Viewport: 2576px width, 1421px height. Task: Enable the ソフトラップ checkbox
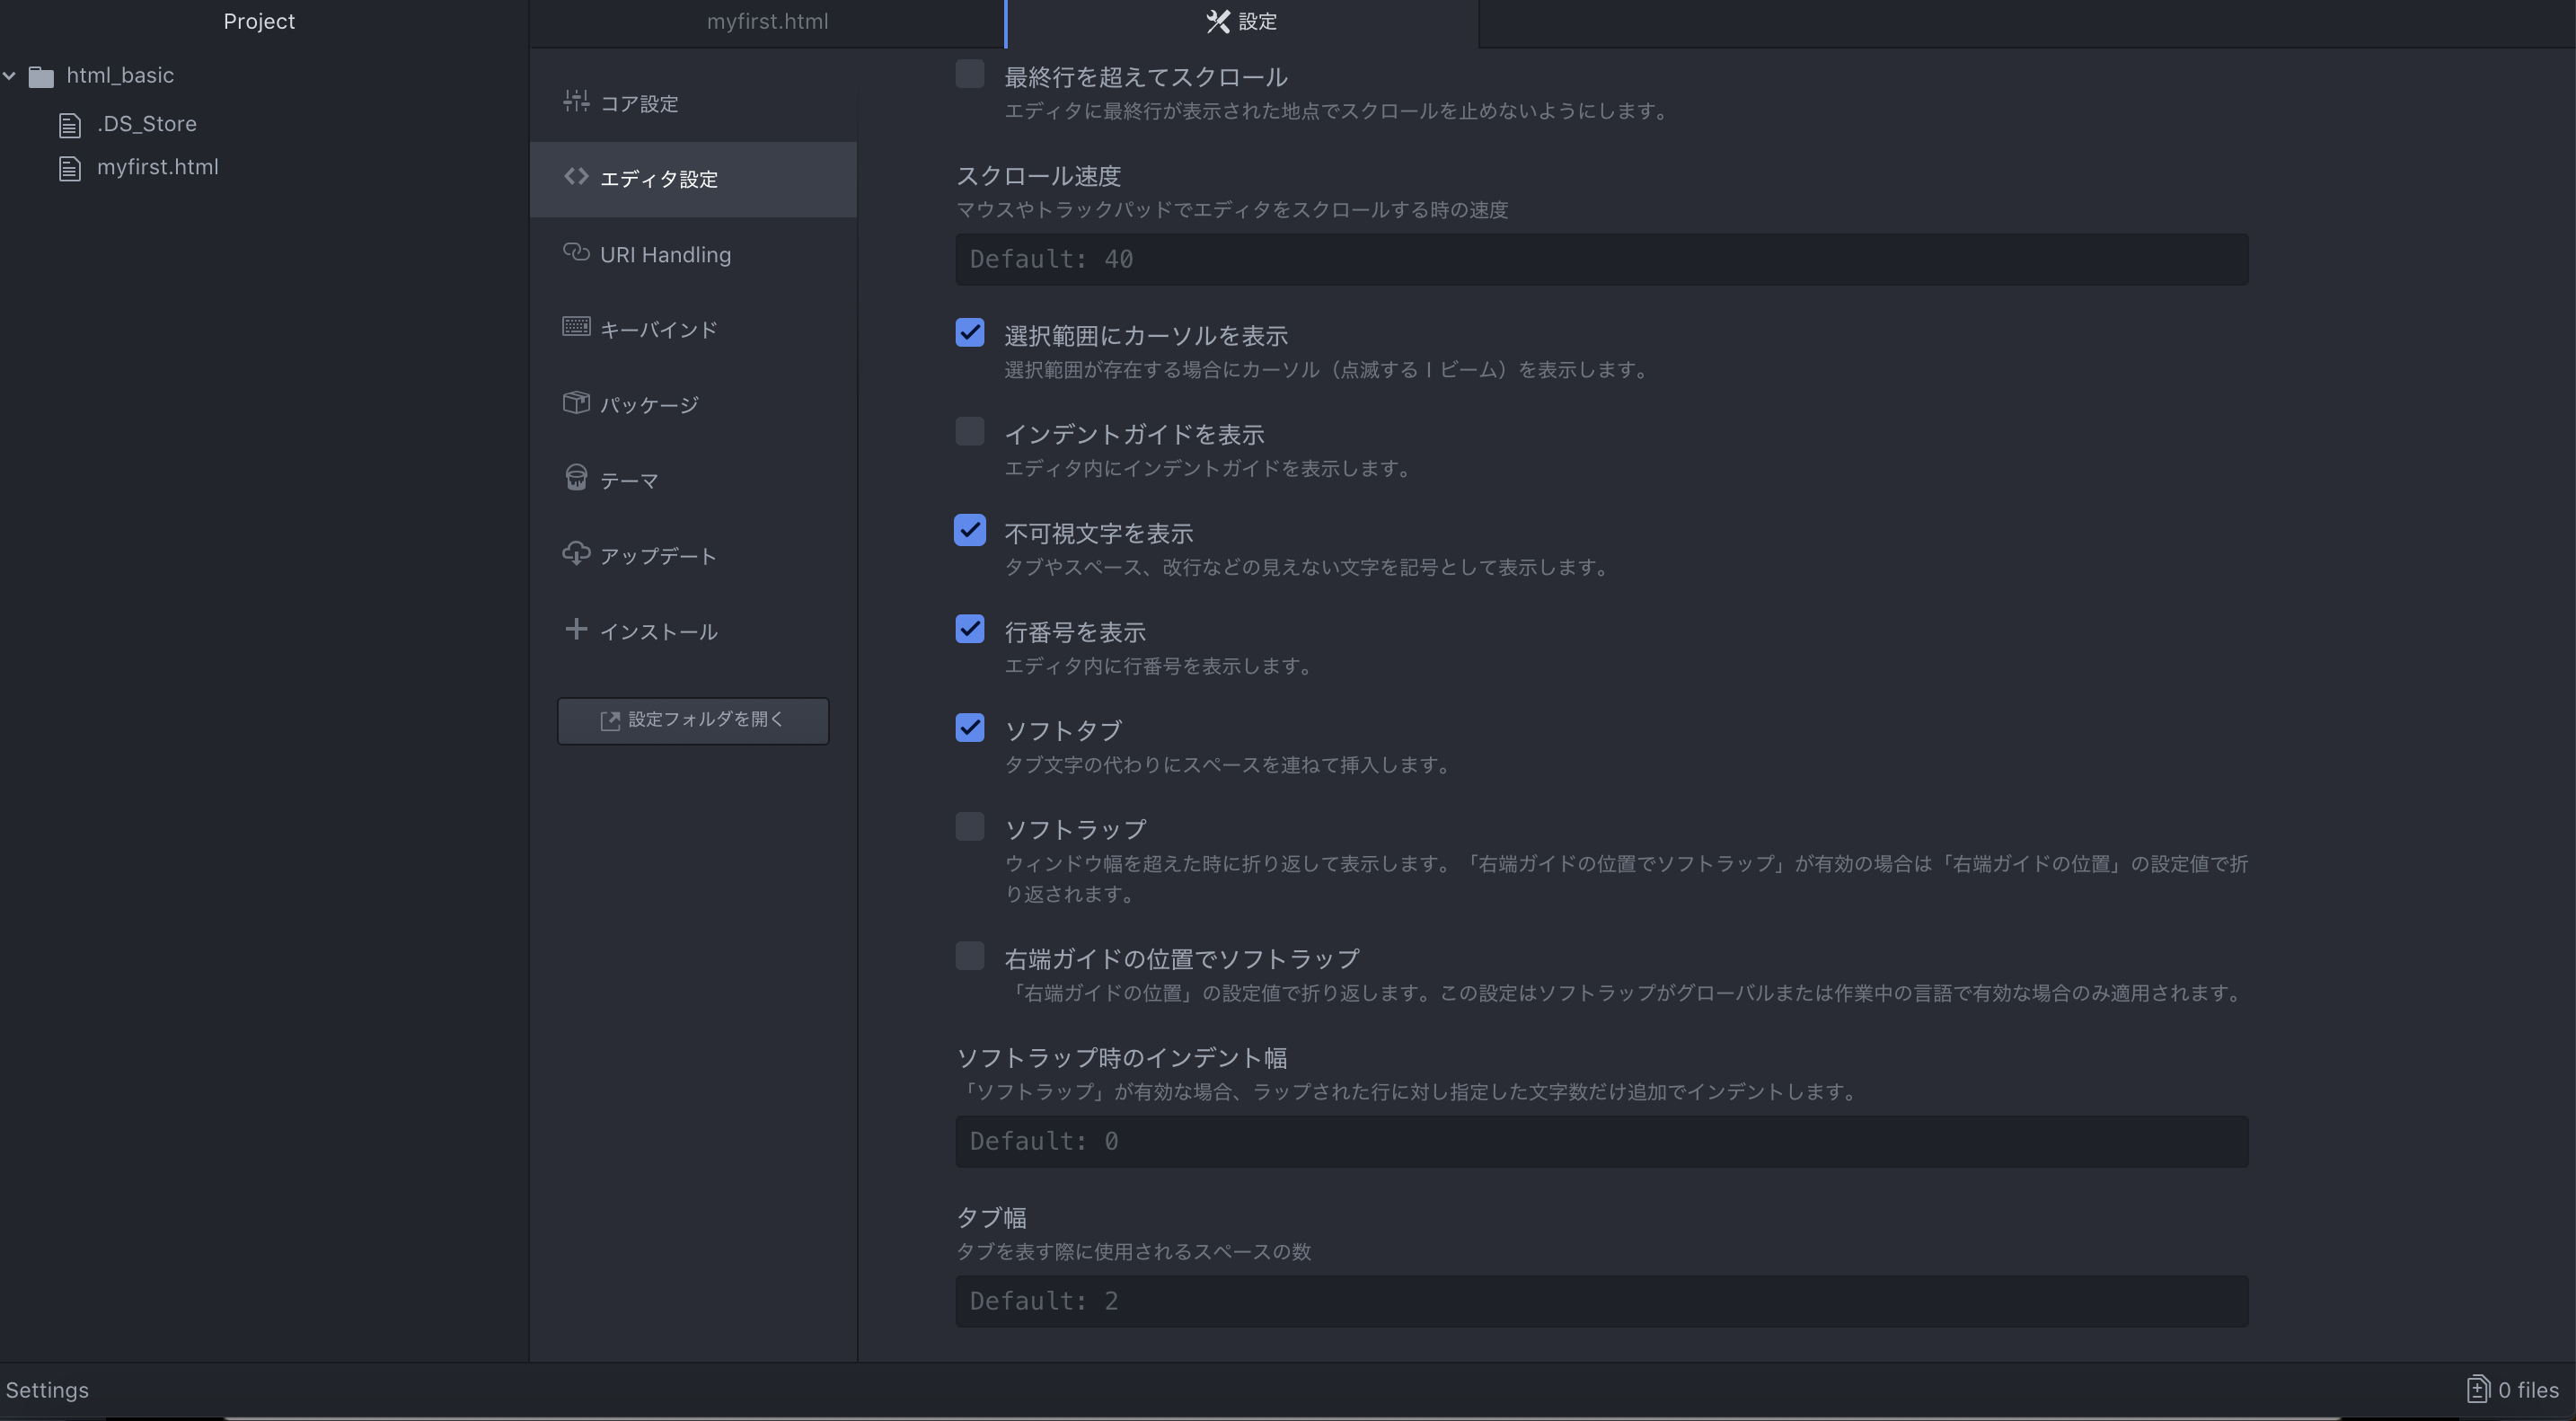point(969,826)
